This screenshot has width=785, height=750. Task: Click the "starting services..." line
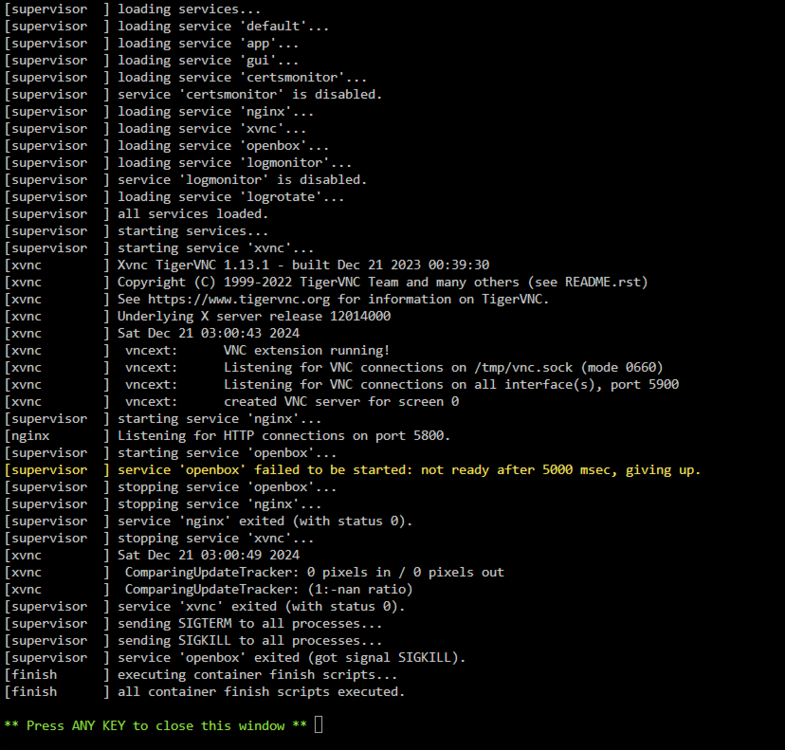pyautogui.click(x=136, y=230)
